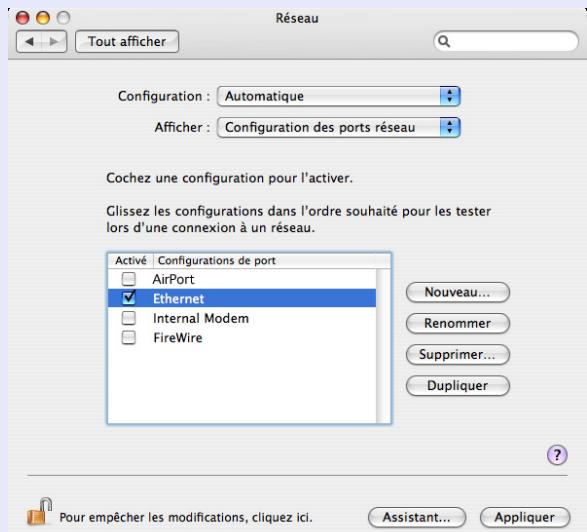This screenshot has height=532, width=587.
Task: Enable the AirPort checkbox
Action: click(x=129, y=279)
